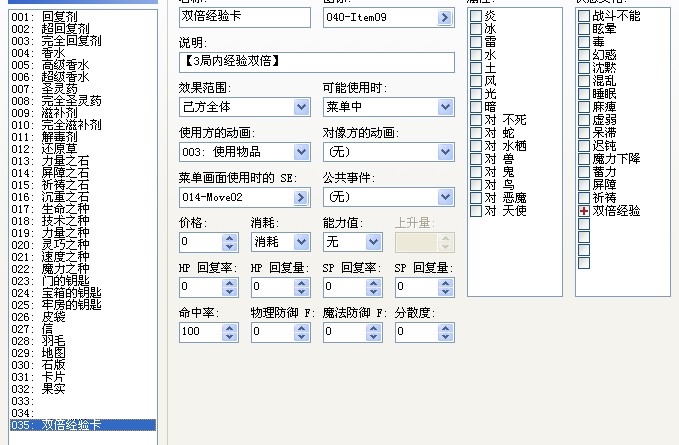Enable the 对 天使 attribute checkbox

476,211
